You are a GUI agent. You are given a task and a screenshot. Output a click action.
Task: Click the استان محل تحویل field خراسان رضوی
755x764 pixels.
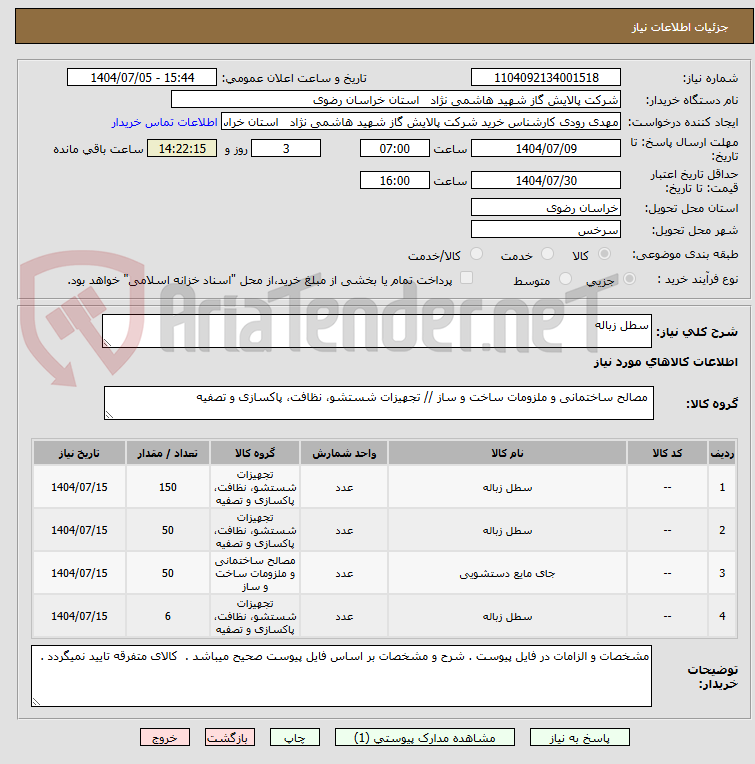click(x=546, y=208)
